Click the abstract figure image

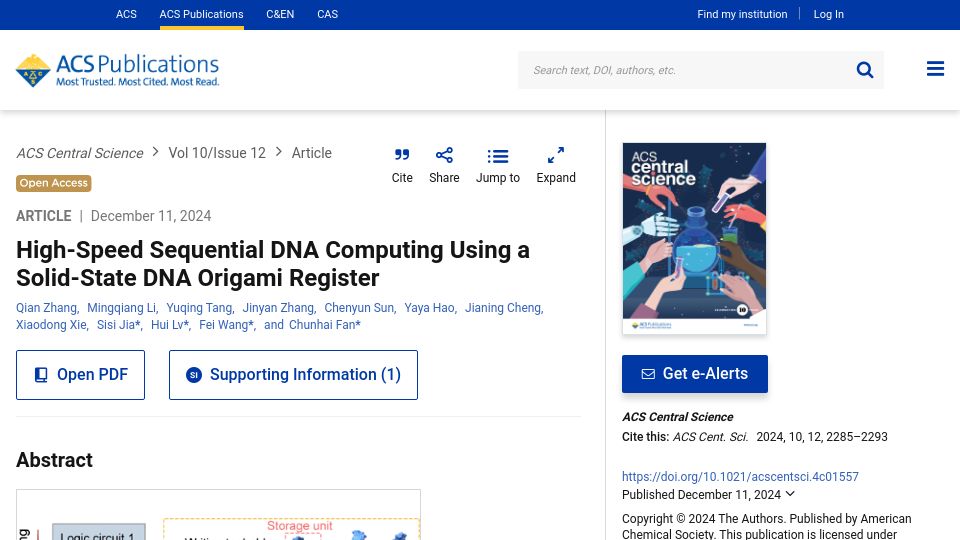point(219,515)
